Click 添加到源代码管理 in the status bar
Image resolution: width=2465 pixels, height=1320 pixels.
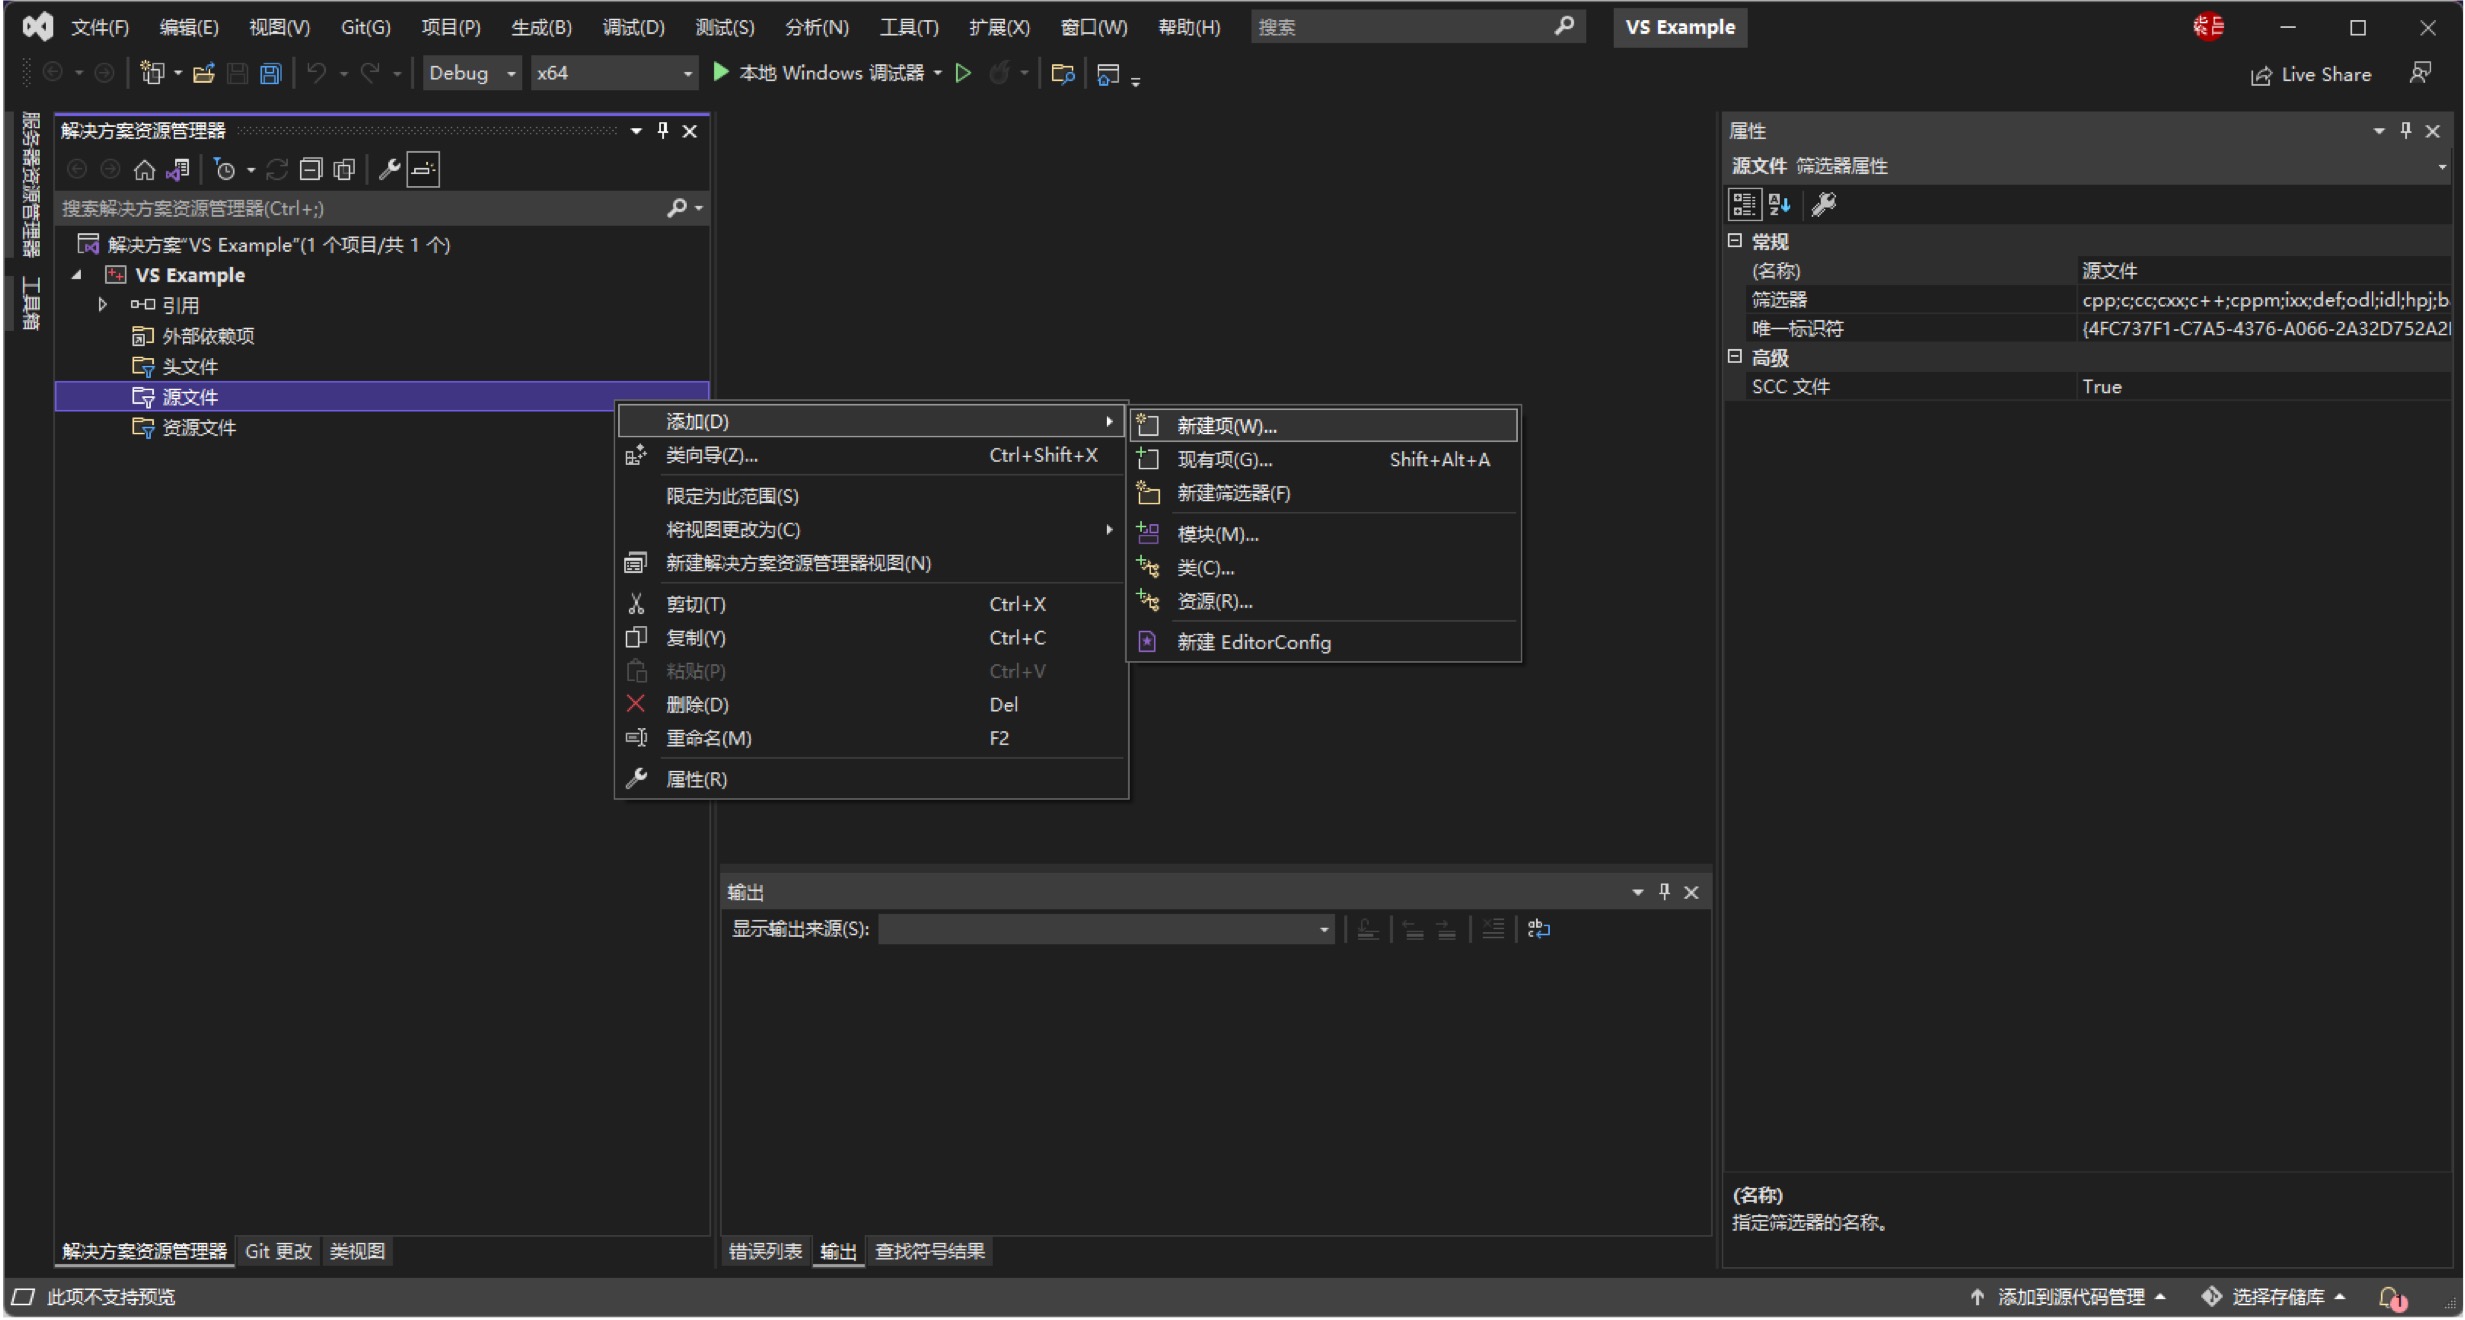(2068, 1297)
